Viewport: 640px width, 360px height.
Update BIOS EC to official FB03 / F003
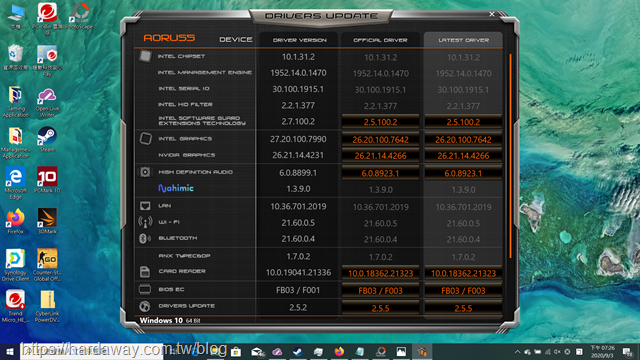click(380, 291)
